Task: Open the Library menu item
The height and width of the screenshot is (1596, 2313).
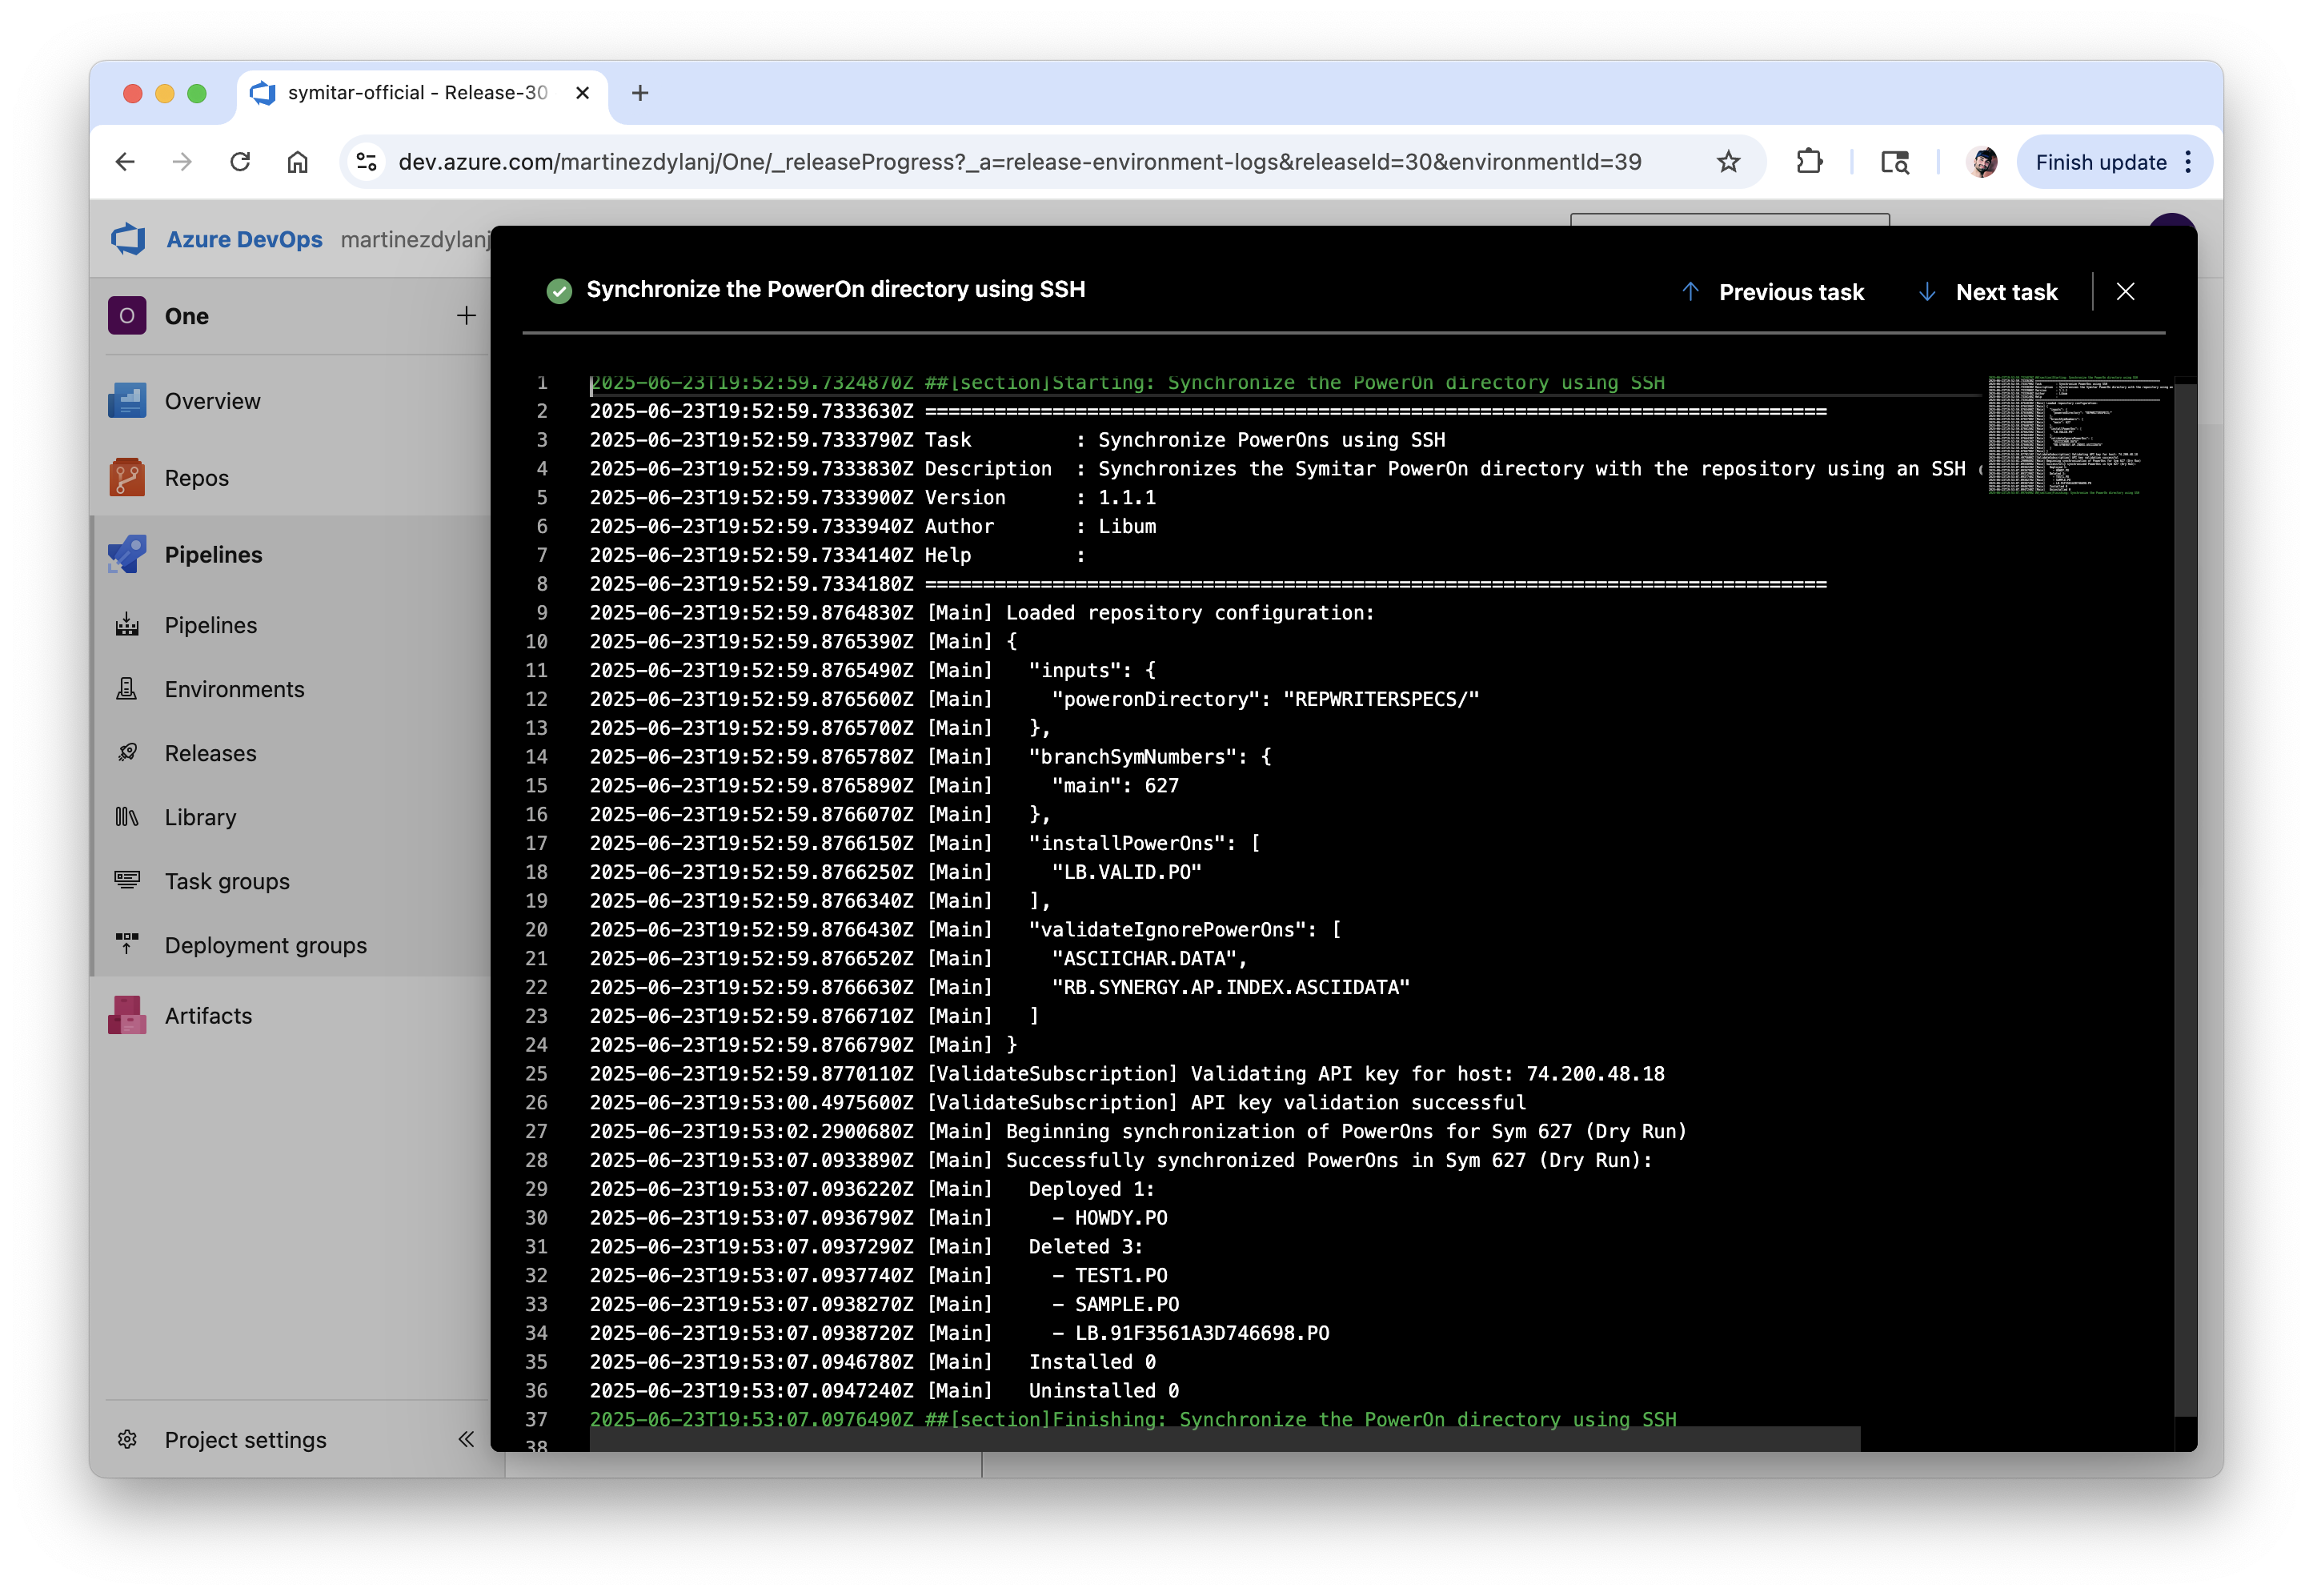Action: [201, 817]
